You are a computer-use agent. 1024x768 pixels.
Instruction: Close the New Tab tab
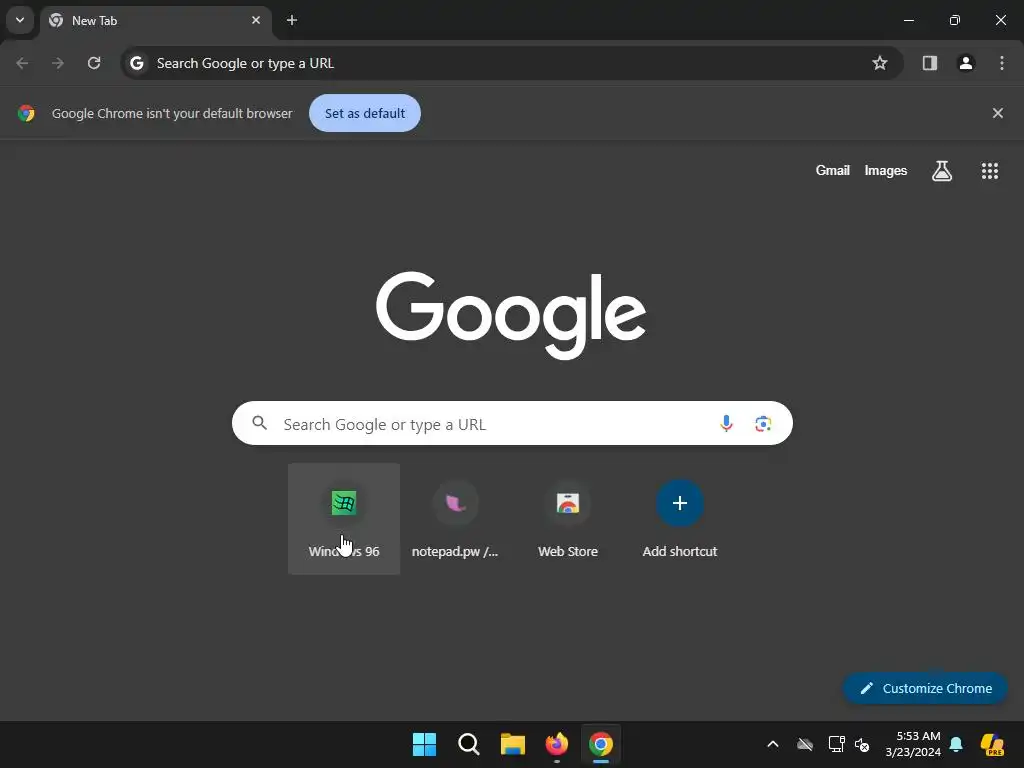click(256, 20)
